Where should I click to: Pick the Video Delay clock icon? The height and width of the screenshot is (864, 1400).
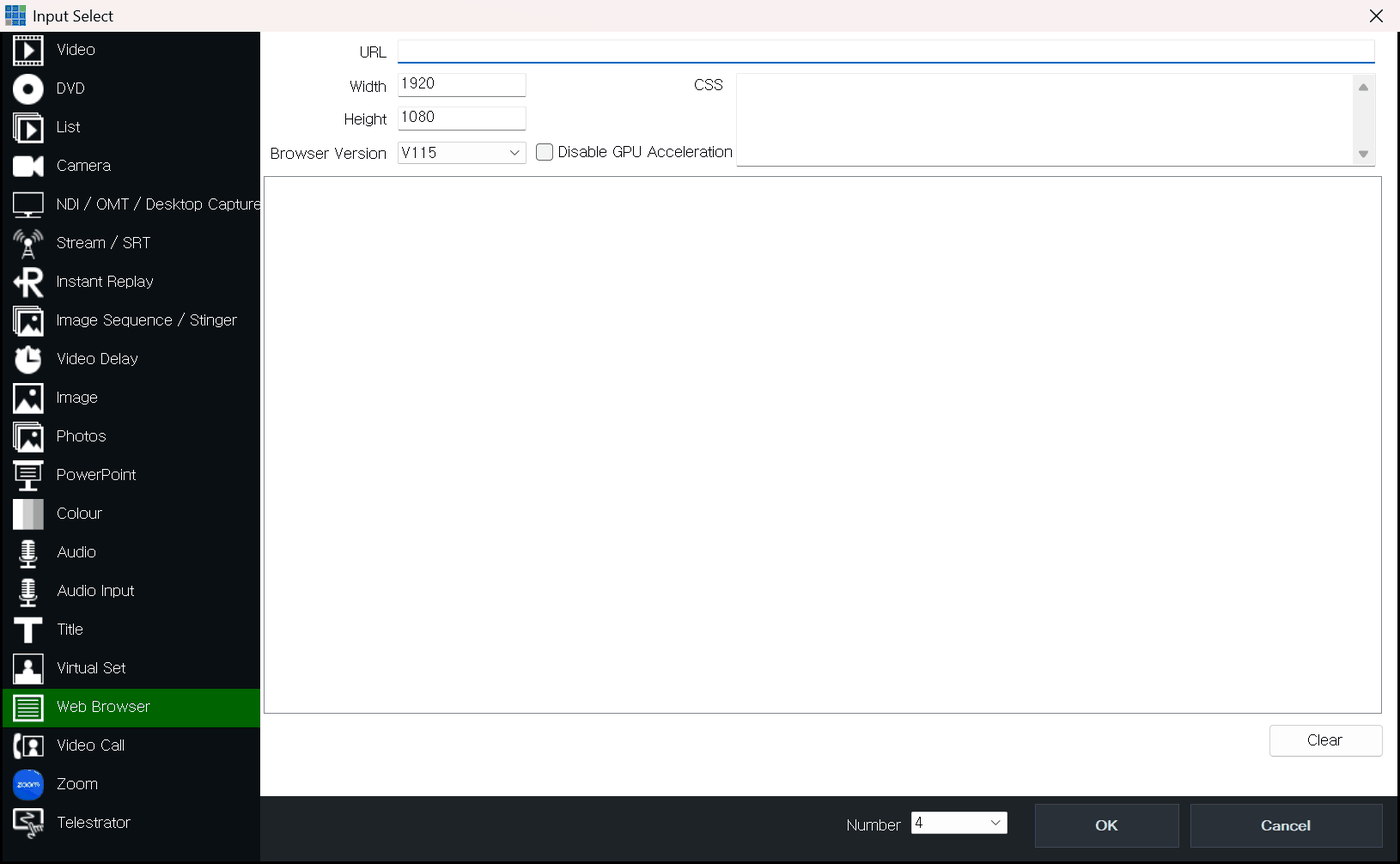coord(28,359)
